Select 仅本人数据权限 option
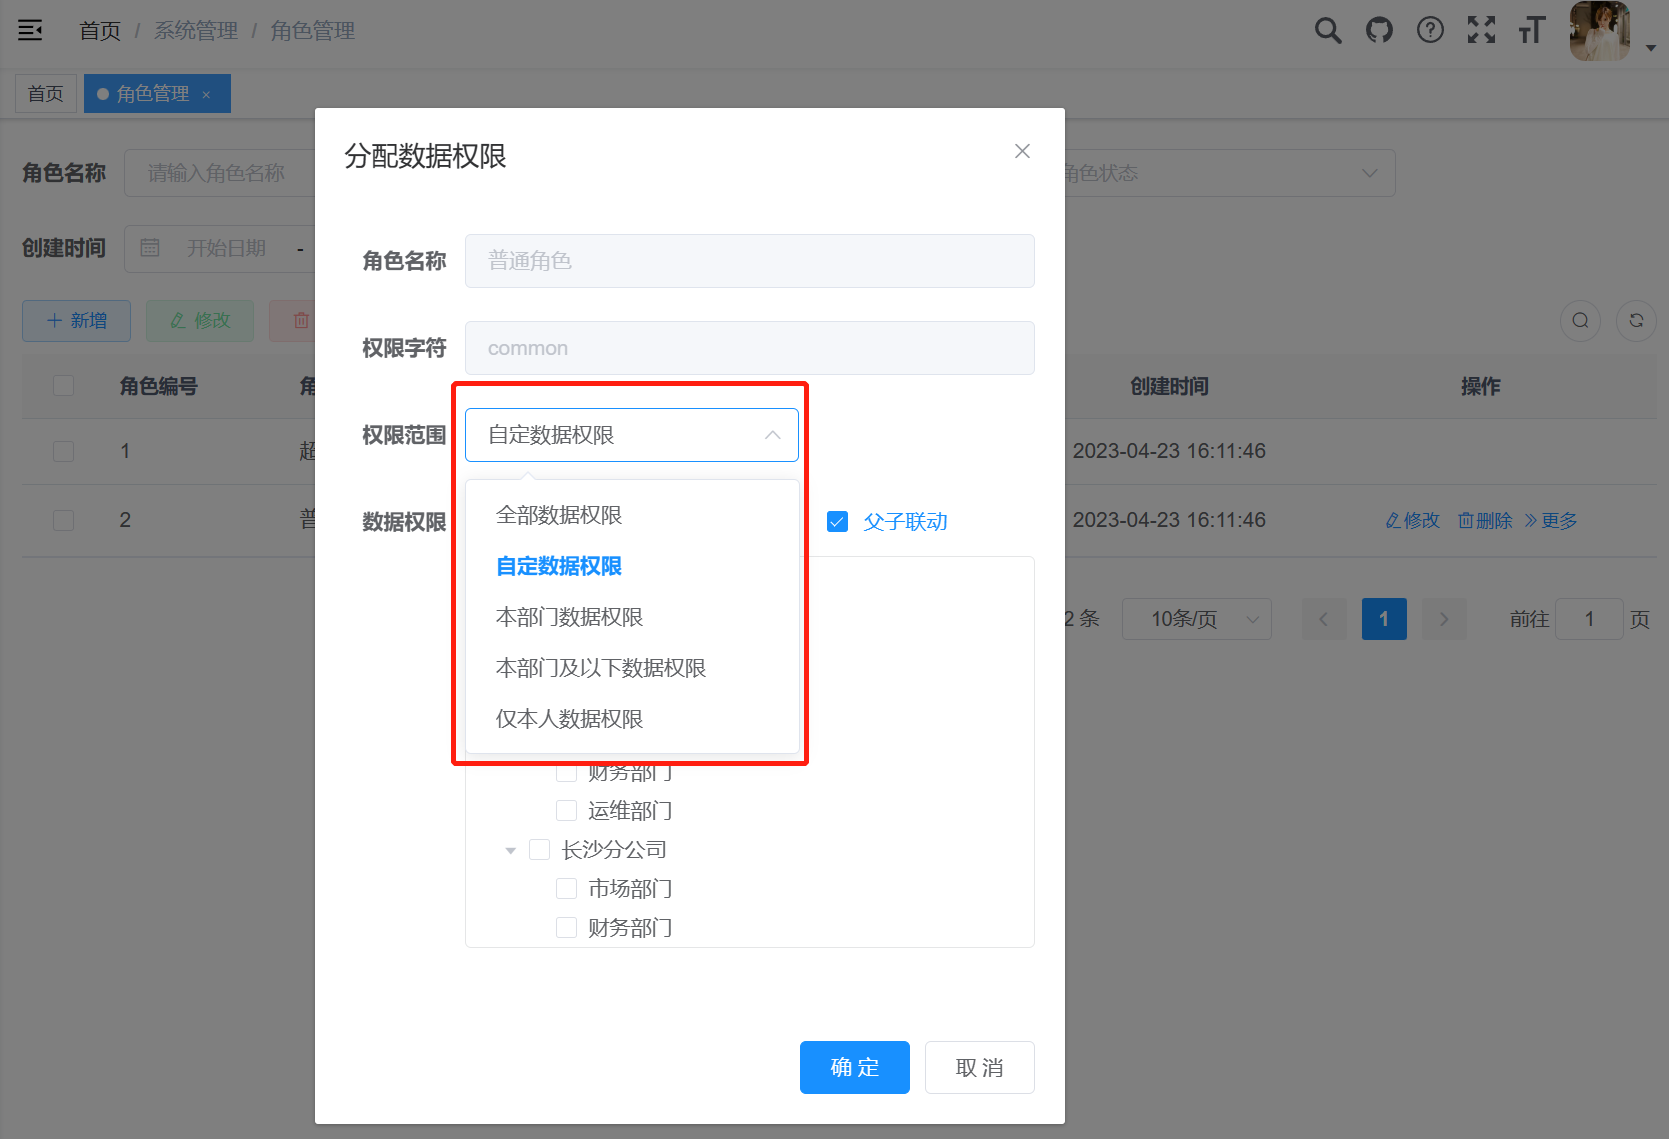1669x1139 pixels. click(632, 719)
